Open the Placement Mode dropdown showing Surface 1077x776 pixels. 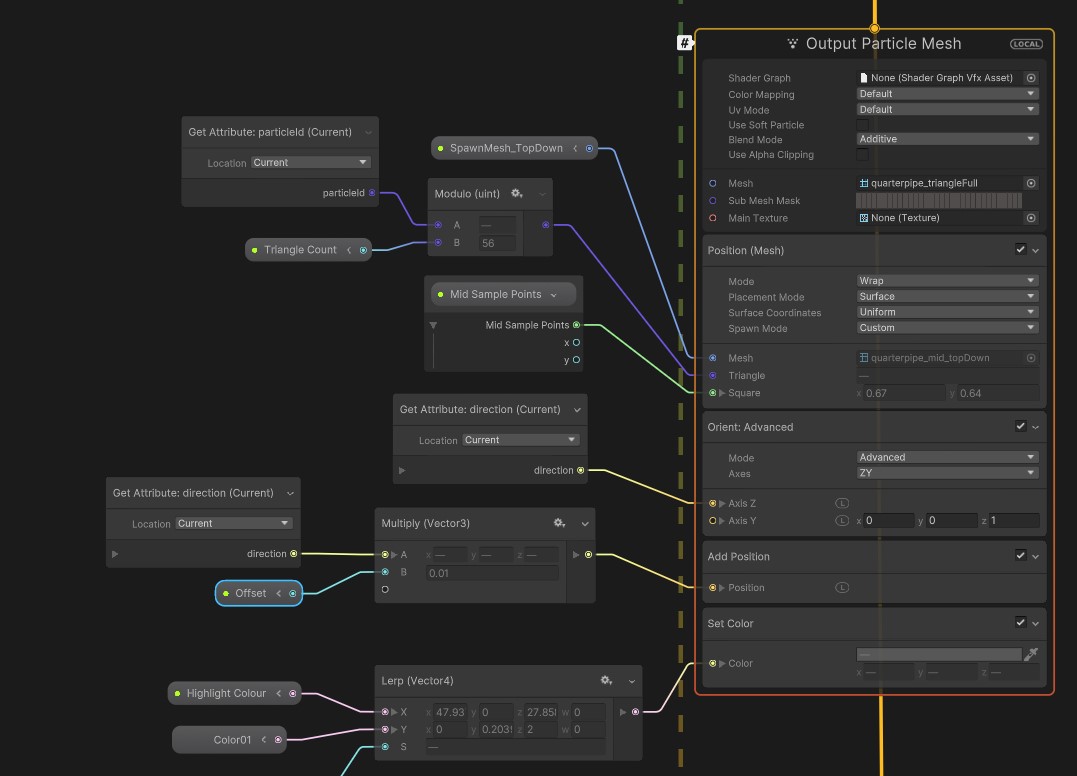tap(946, 296)
